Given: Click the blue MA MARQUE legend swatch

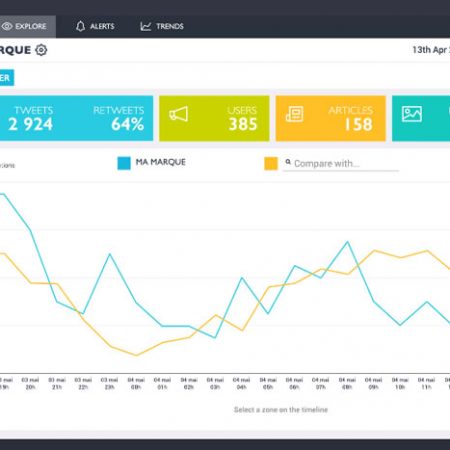Looking at the screenshot, I should pyautogui.click(x=124, y=163).
